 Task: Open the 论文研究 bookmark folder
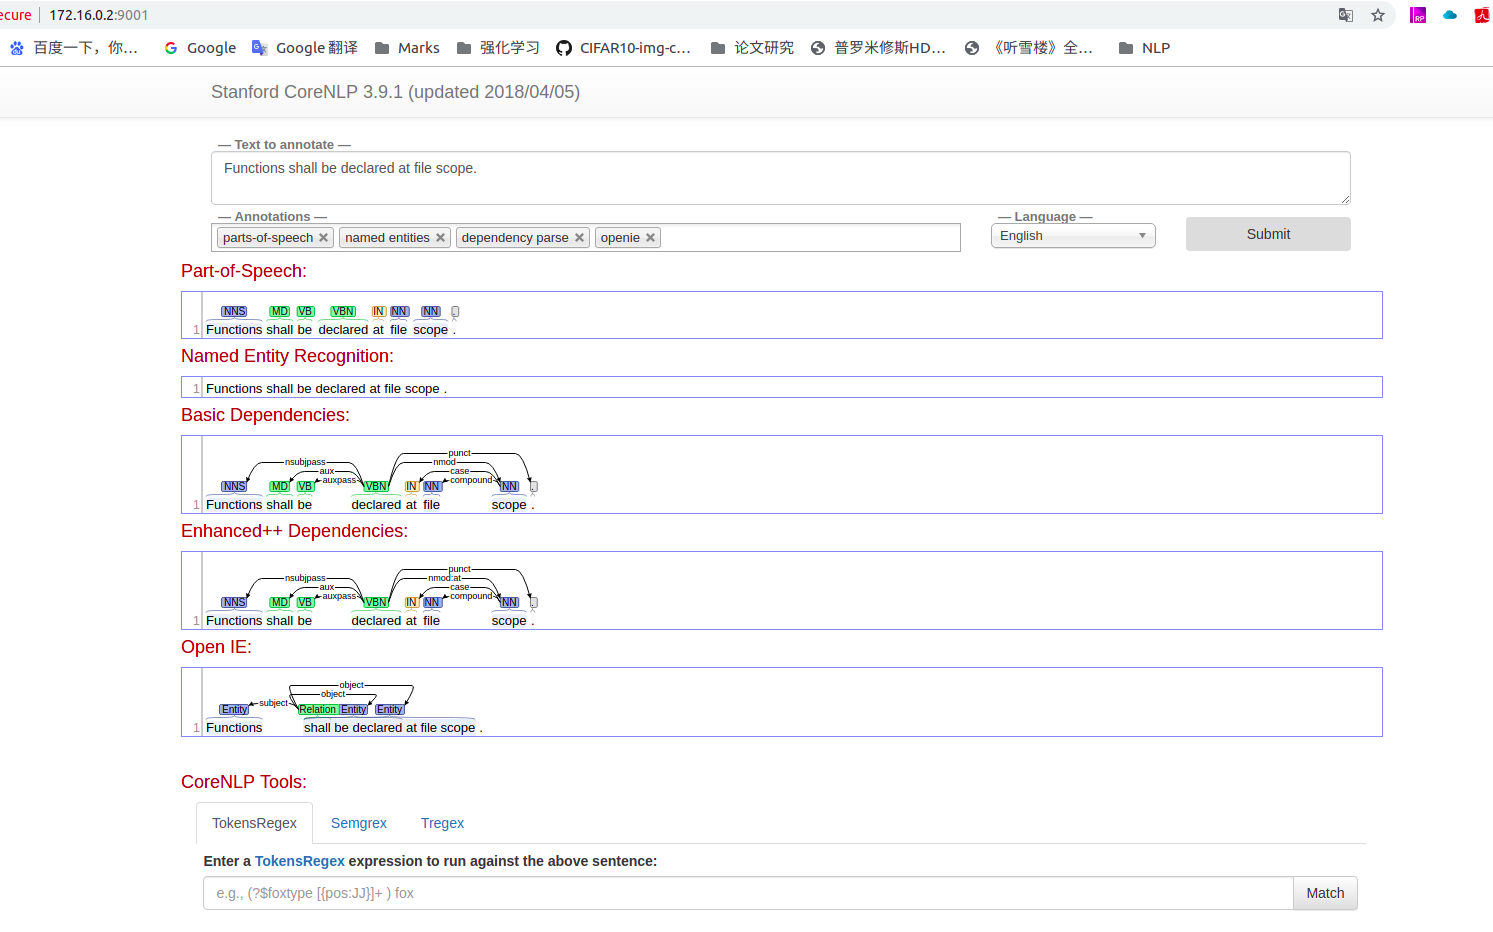click(752, 48)
